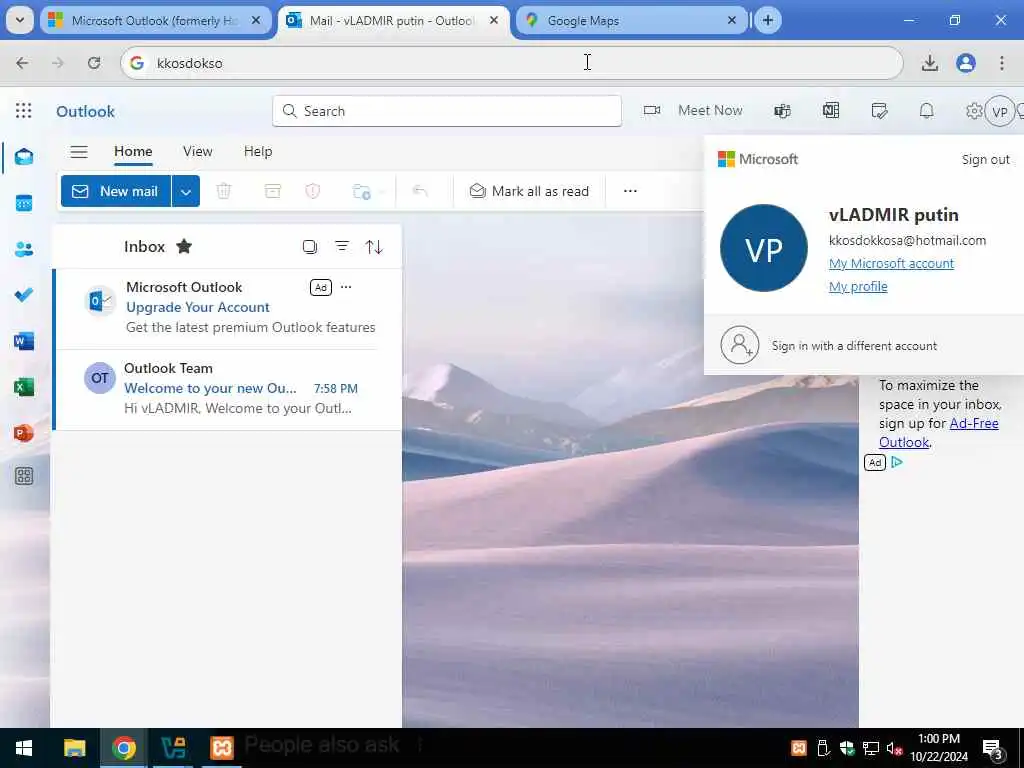The image size is (1024, 768).
Task: Open the Upgrade Your Account ad message
Action: click(x=227, y=308)
